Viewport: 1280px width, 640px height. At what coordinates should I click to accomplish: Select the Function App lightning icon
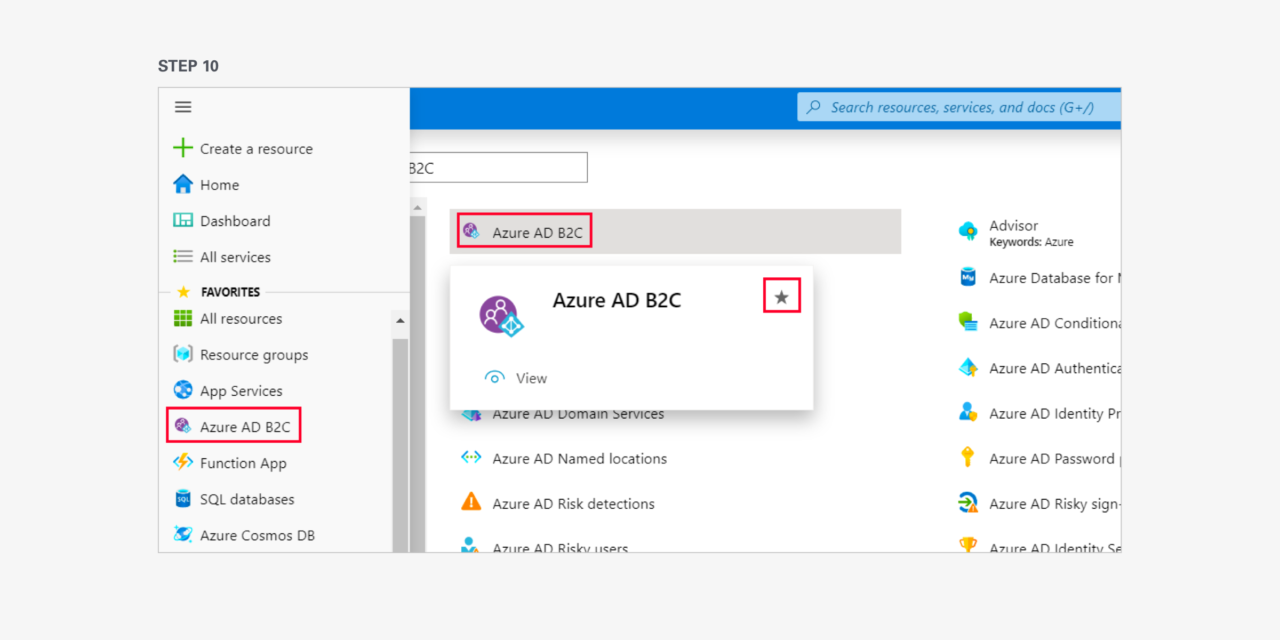click(x=183, y=462)
